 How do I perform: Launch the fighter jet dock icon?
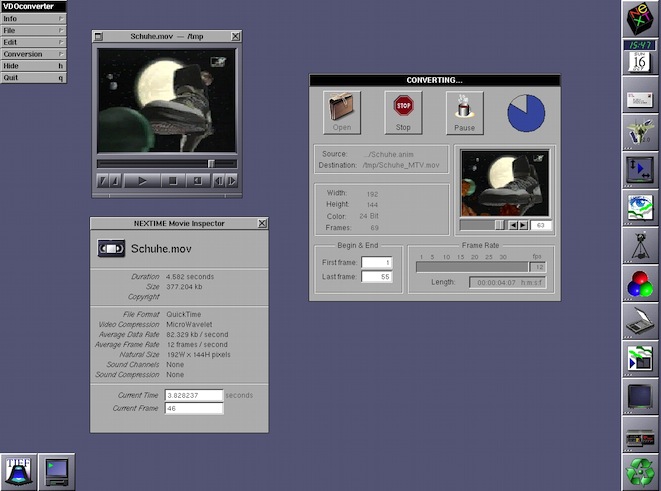[640, 132]
